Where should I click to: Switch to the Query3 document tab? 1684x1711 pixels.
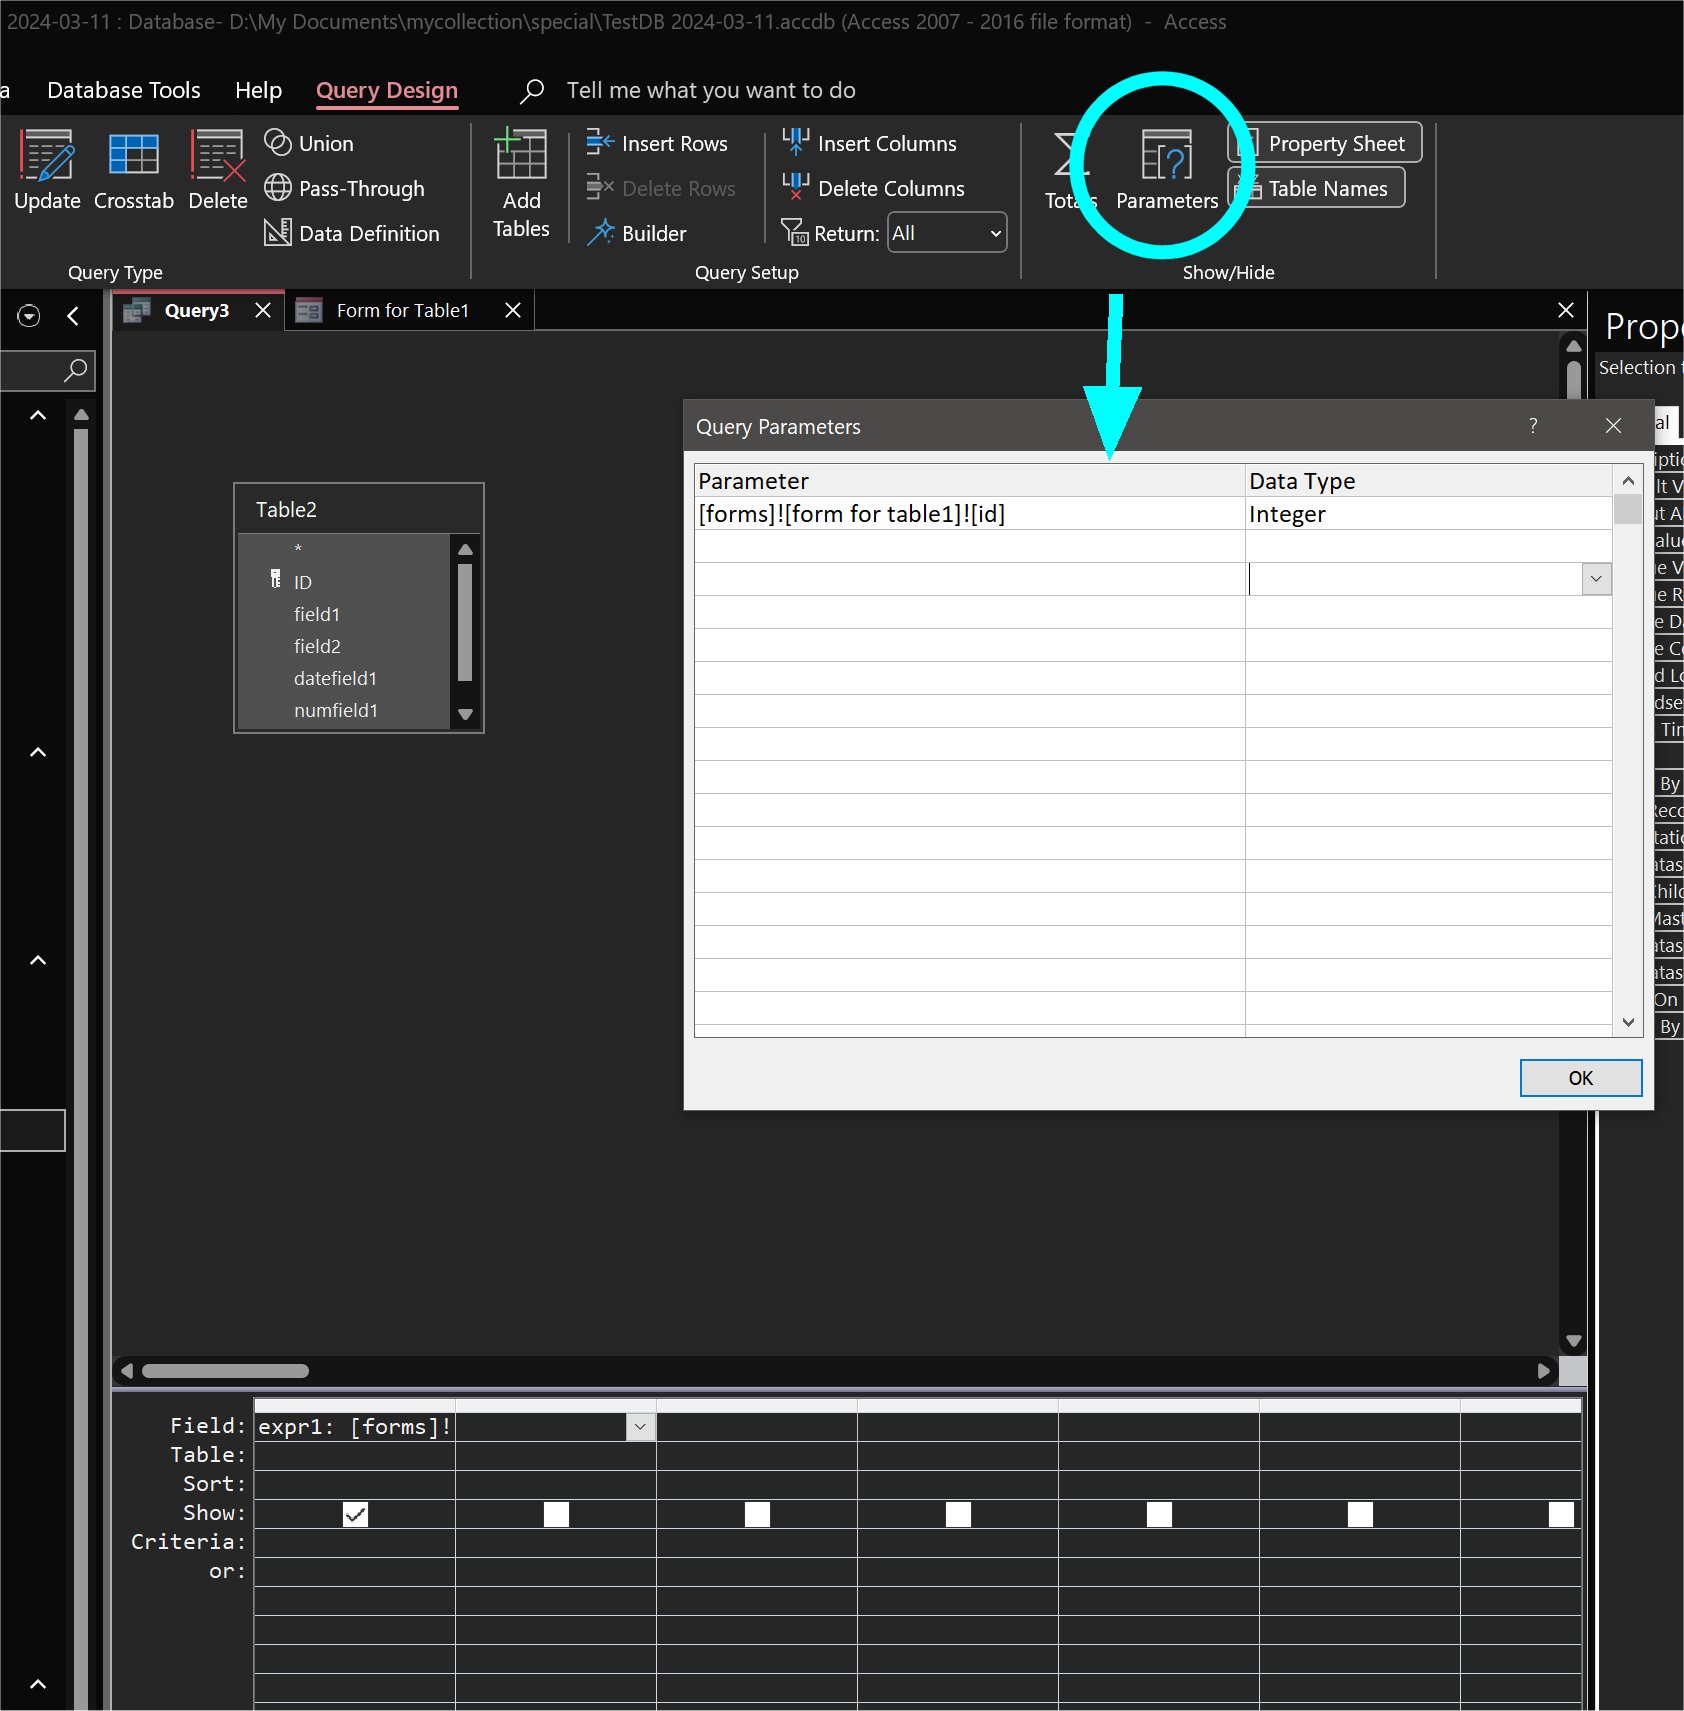tap(197, 310)
